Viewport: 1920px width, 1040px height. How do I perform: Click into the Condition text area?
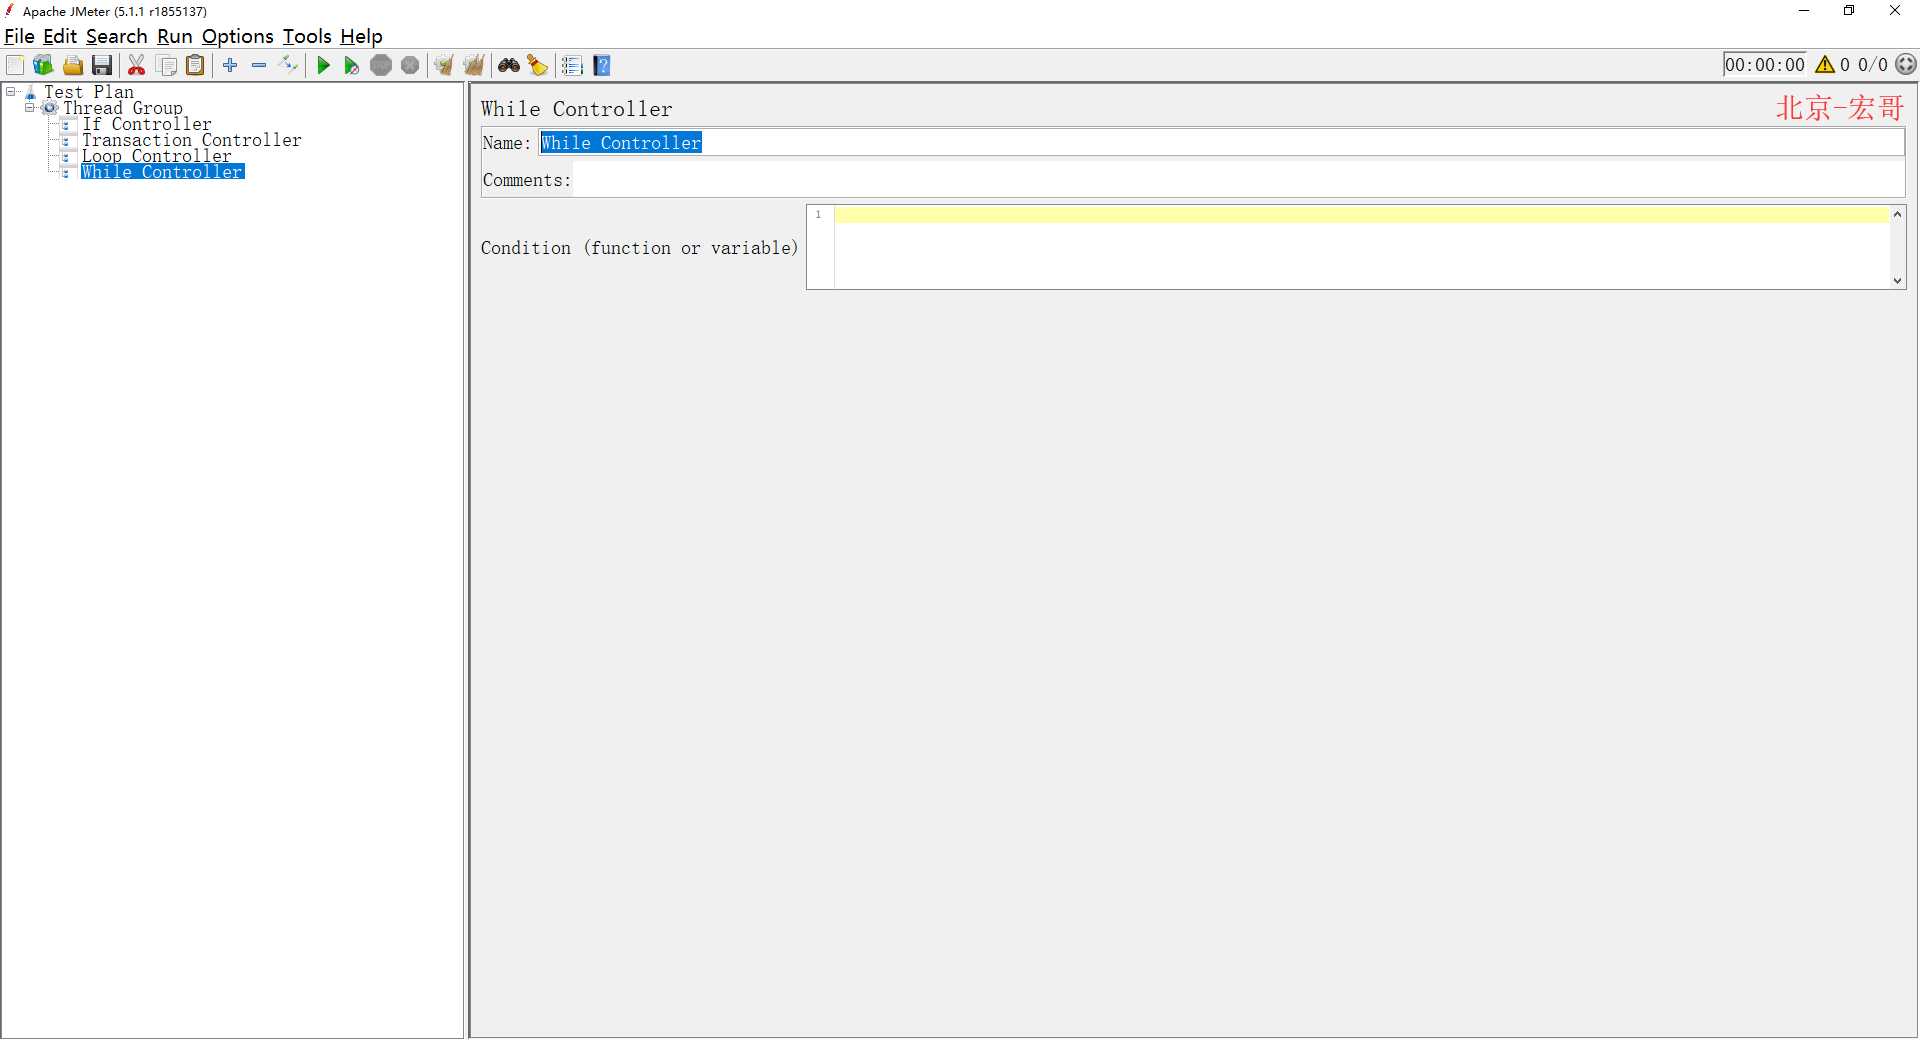[1362, 247]
